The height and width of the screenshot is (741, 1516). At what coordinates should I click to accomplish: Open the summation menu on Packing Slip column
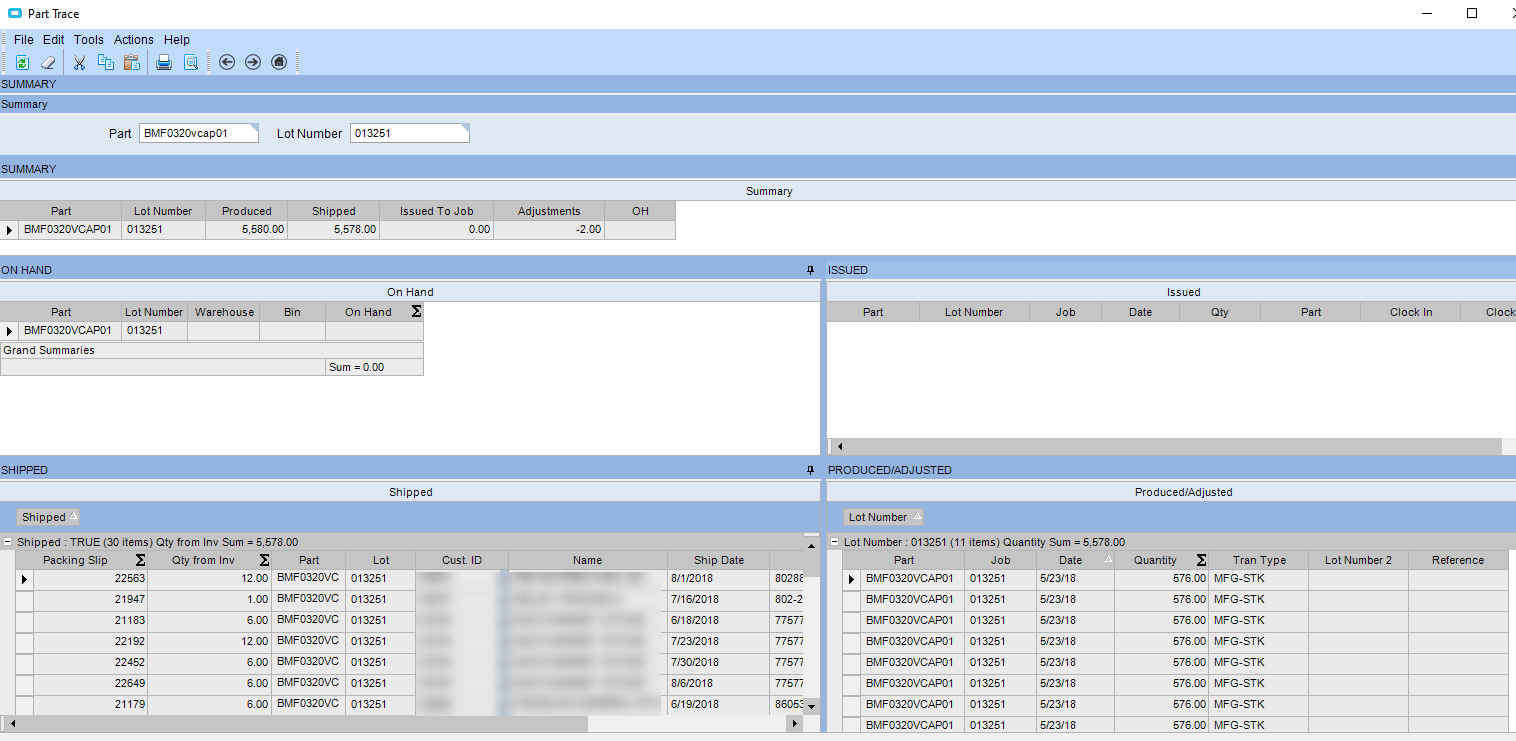click(140, 560)
